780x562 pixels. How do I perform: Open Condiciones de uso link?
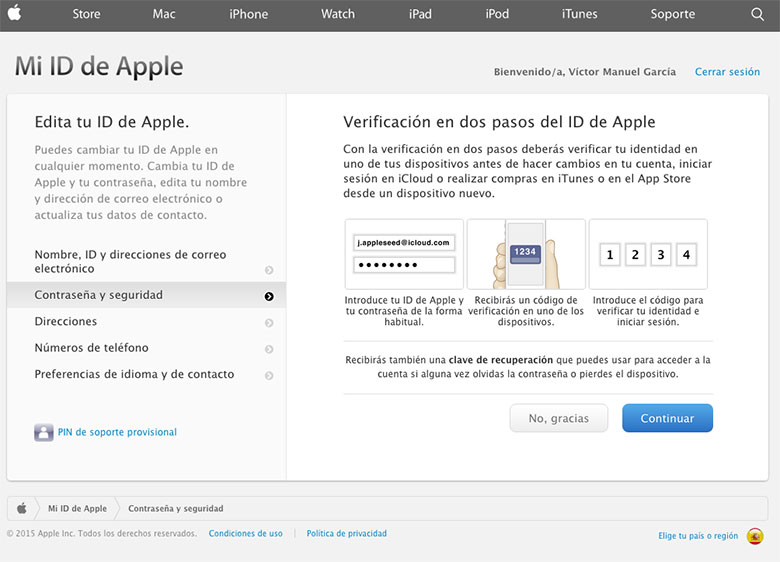(246, 533)
